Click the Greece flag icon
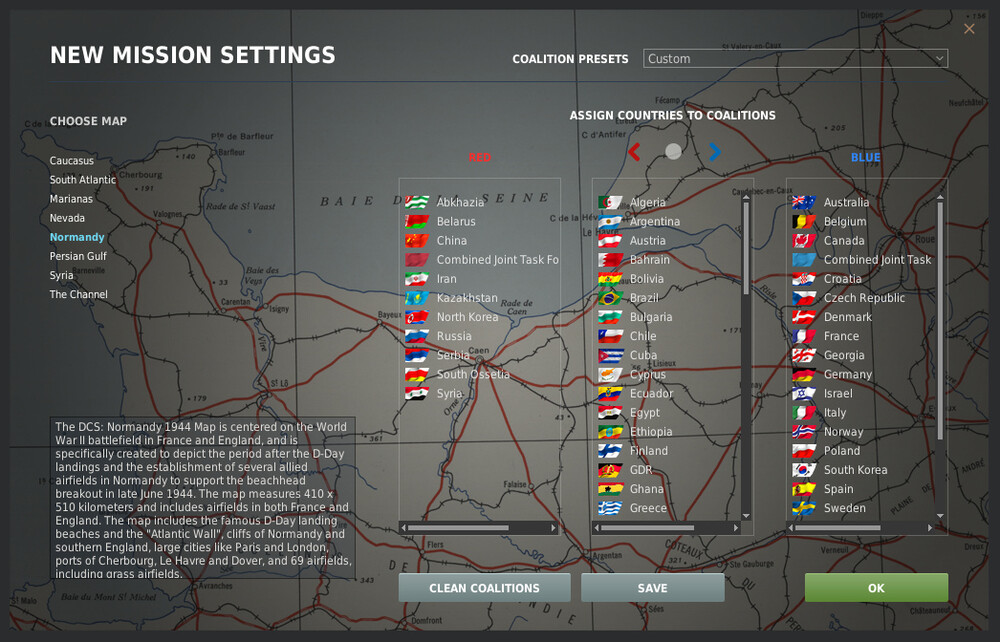This screenshot has height=642, width=1000. click(x=610, y=508)
